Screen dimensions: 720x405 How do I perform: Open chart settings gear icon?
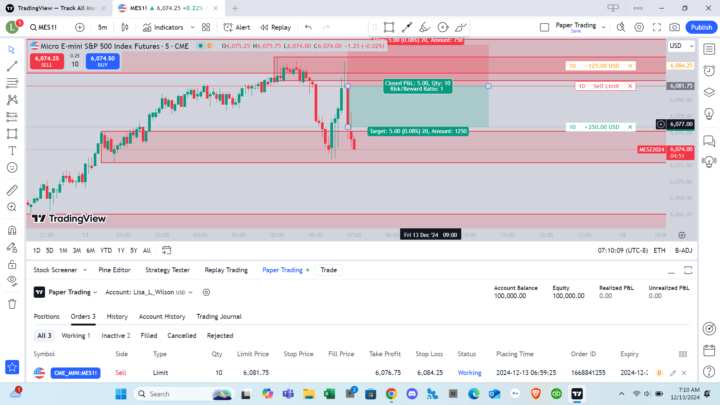pos(639,28)
